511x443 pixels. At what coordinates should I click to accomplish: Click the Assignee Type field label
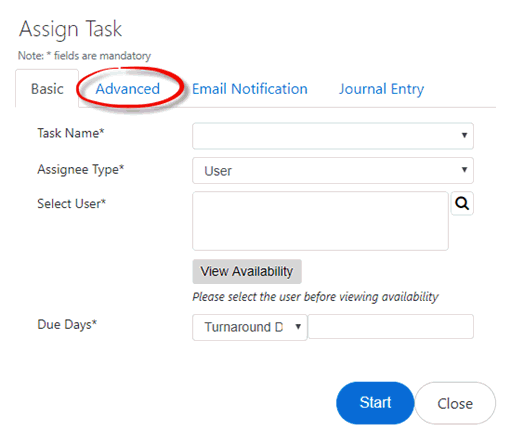81,169
